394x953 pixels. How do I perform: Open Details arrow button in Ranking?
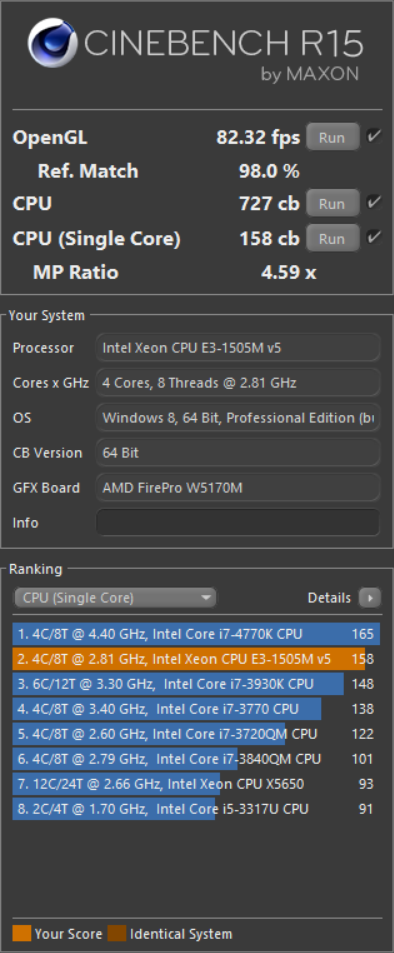pyautogui.click(x=370, y=598)
